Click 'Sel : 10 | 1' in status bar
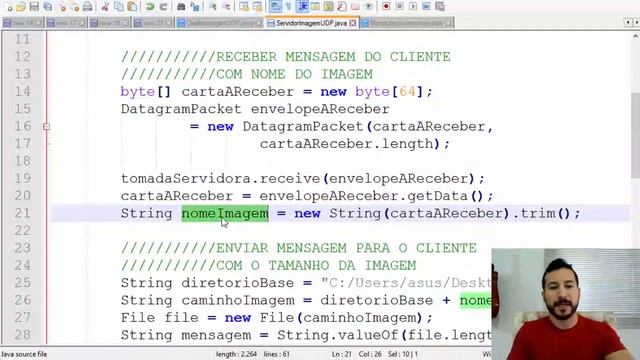Viewport: 640px width, 360px height. (403, 354)
